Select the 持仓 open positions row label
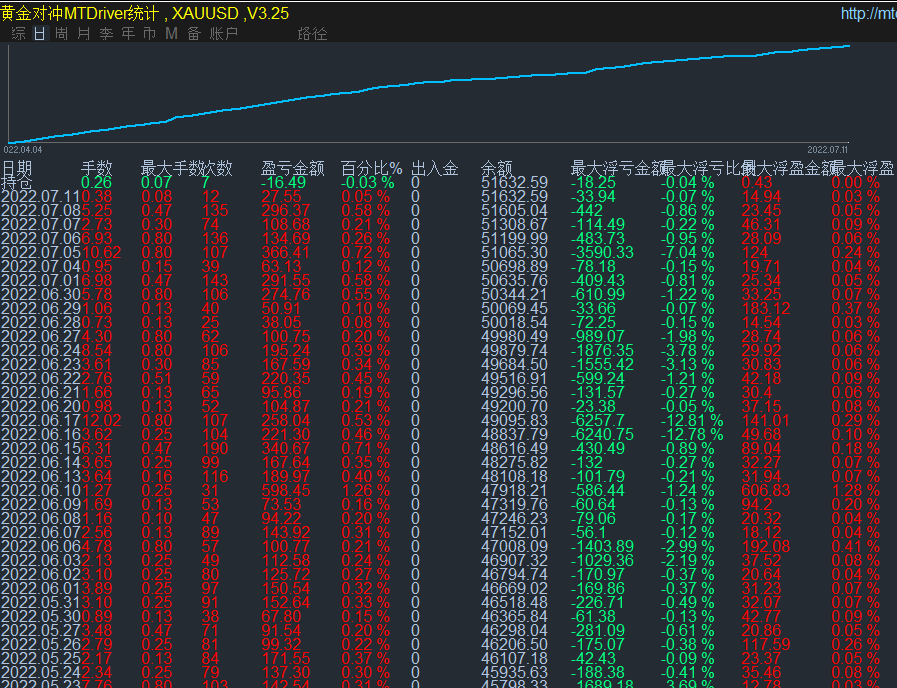Screen dimensions: 897x688 (17, 182)
